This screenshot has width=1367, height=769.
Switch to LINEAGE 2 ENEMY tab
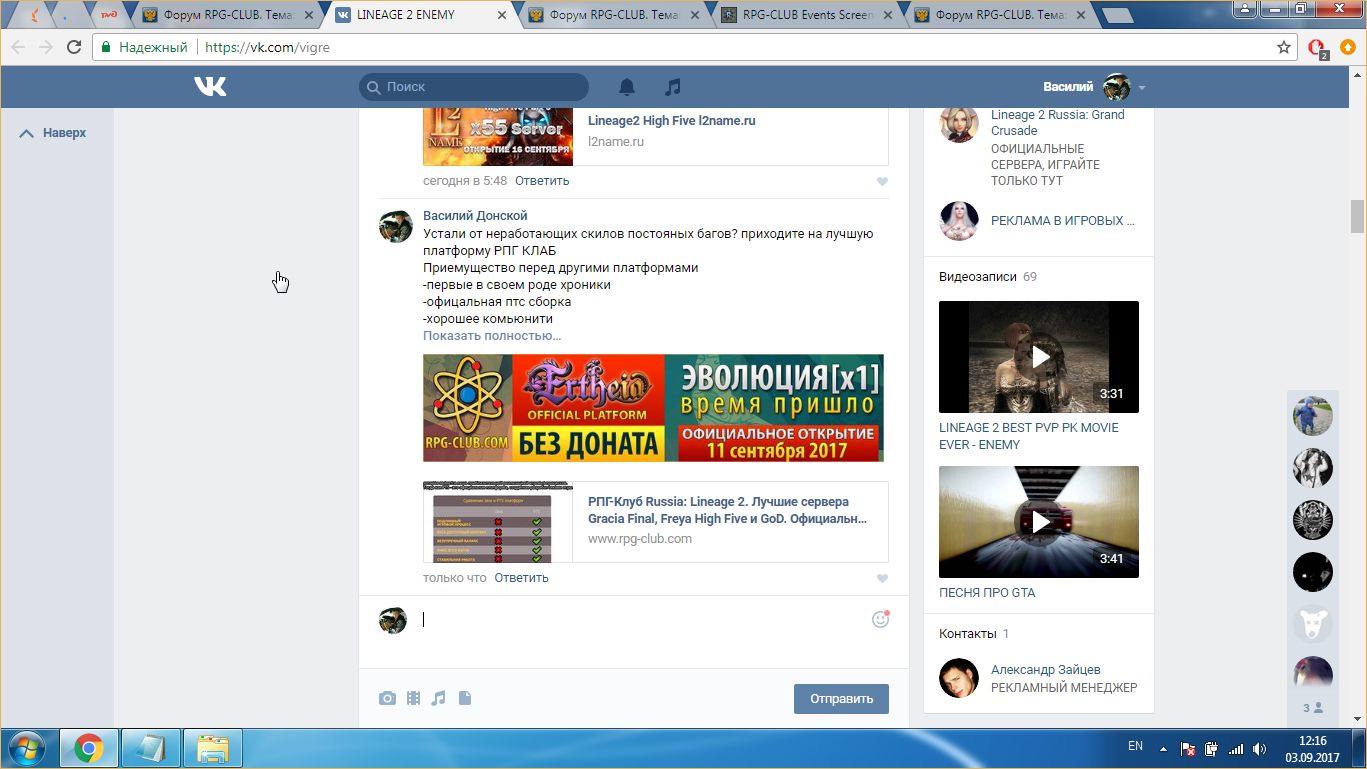coord(422,15)
